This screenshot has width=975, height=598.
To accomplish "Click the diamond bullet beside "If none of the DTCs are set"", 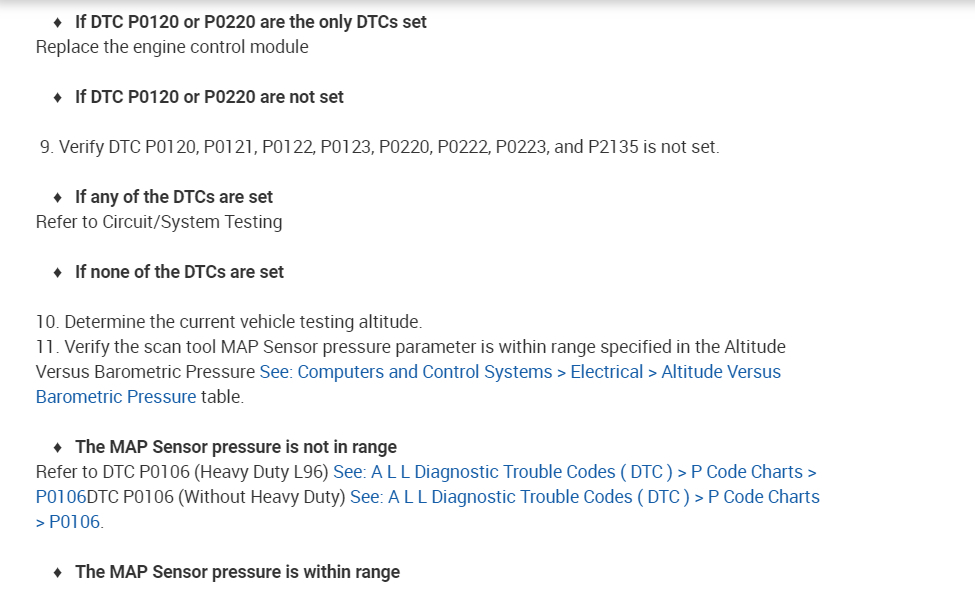I will tap(58, 272).
